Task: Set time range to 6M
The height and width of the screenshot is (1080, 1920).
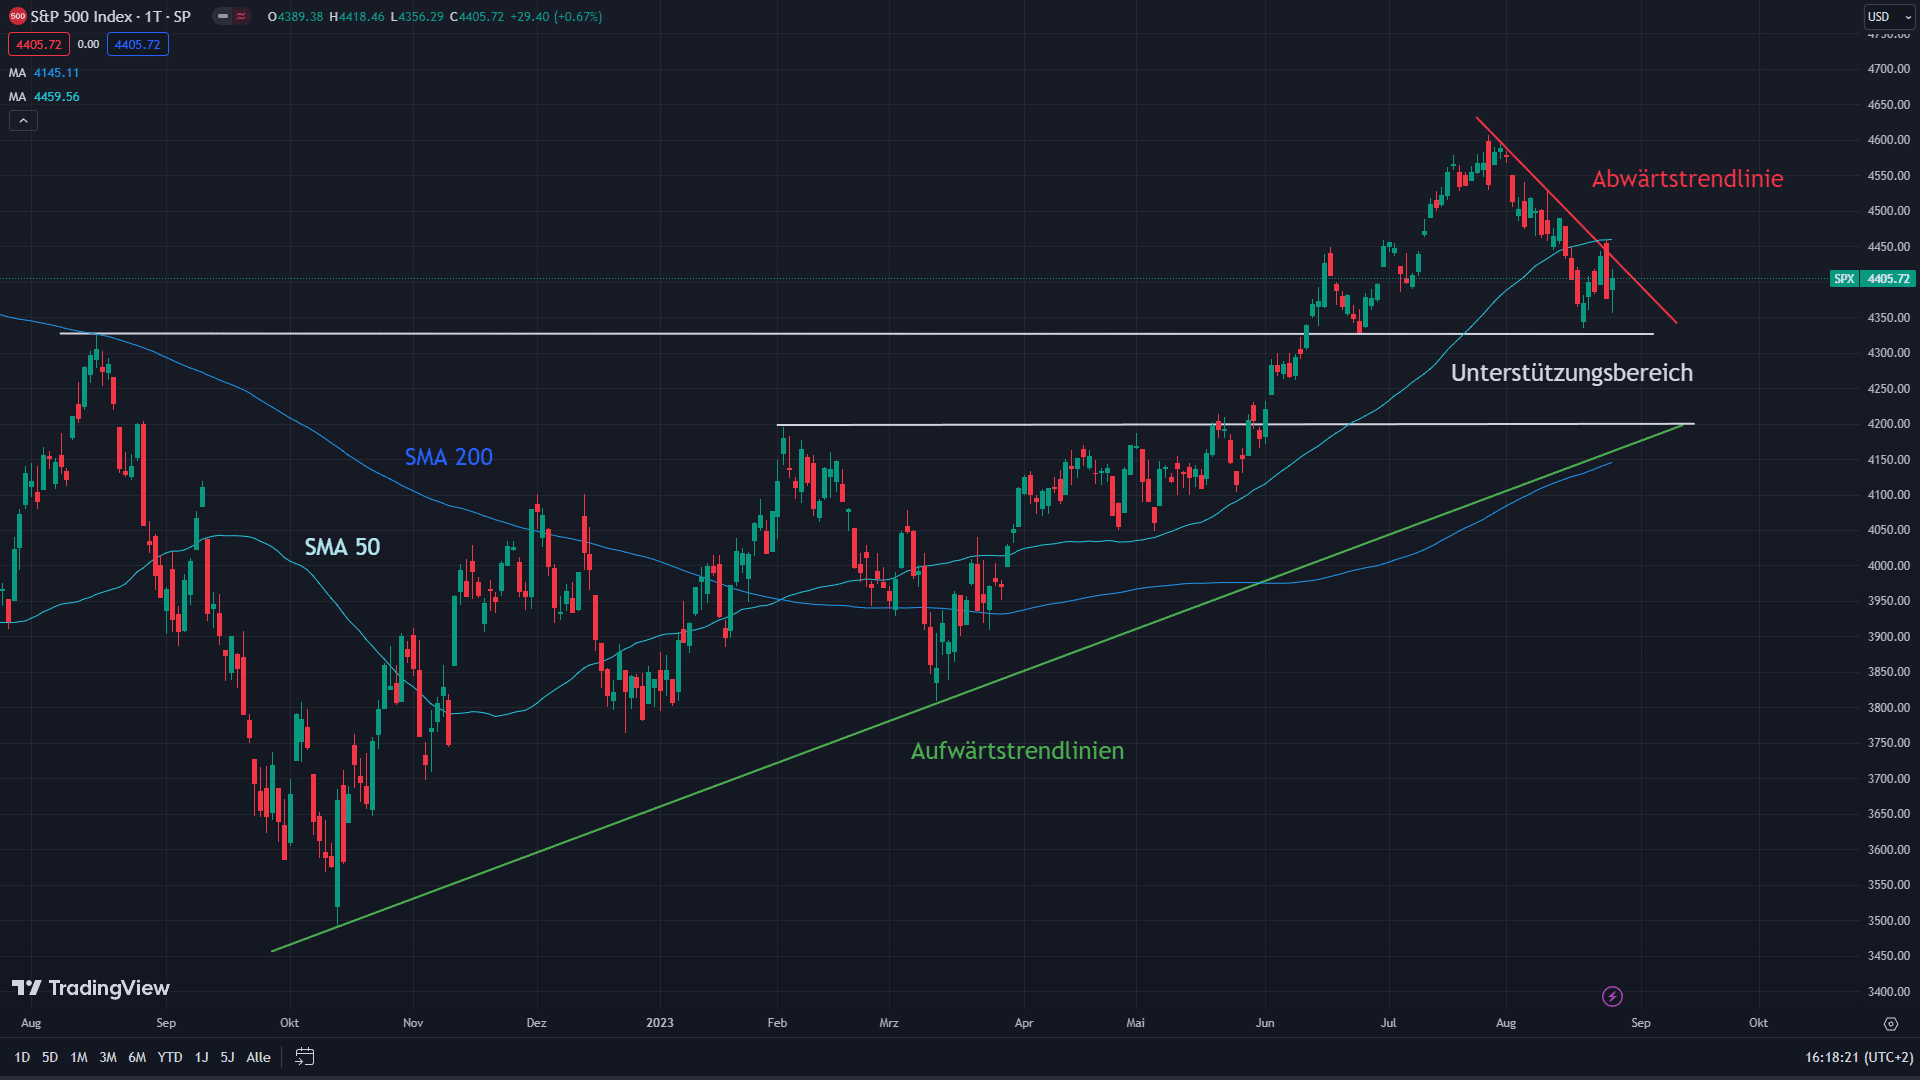Action: 137,1057
